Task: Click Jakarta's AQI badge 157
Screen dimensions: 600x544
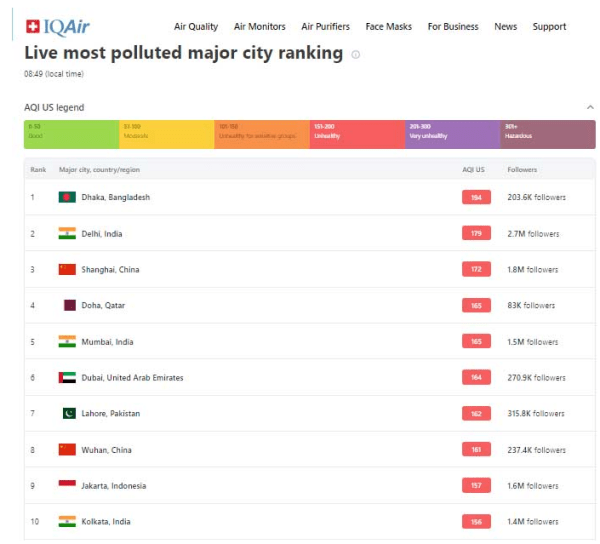Action: tap(476, 486)
